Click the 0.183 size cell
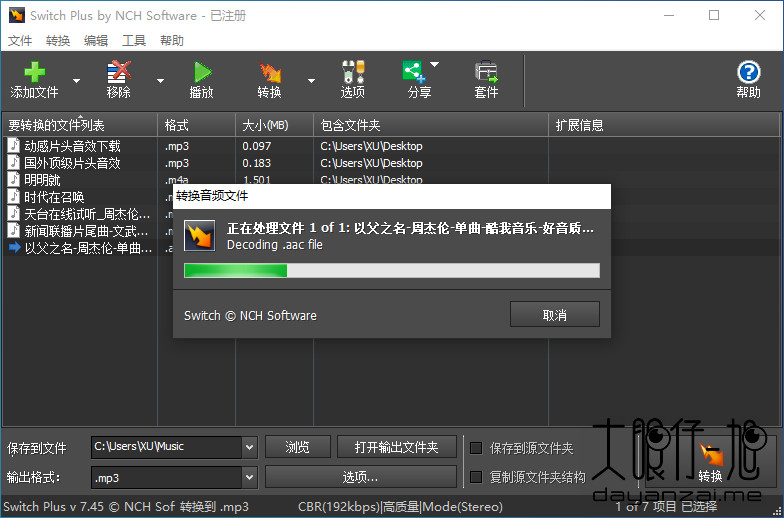This screenshot has width=784, height=518. pos(256,163)
